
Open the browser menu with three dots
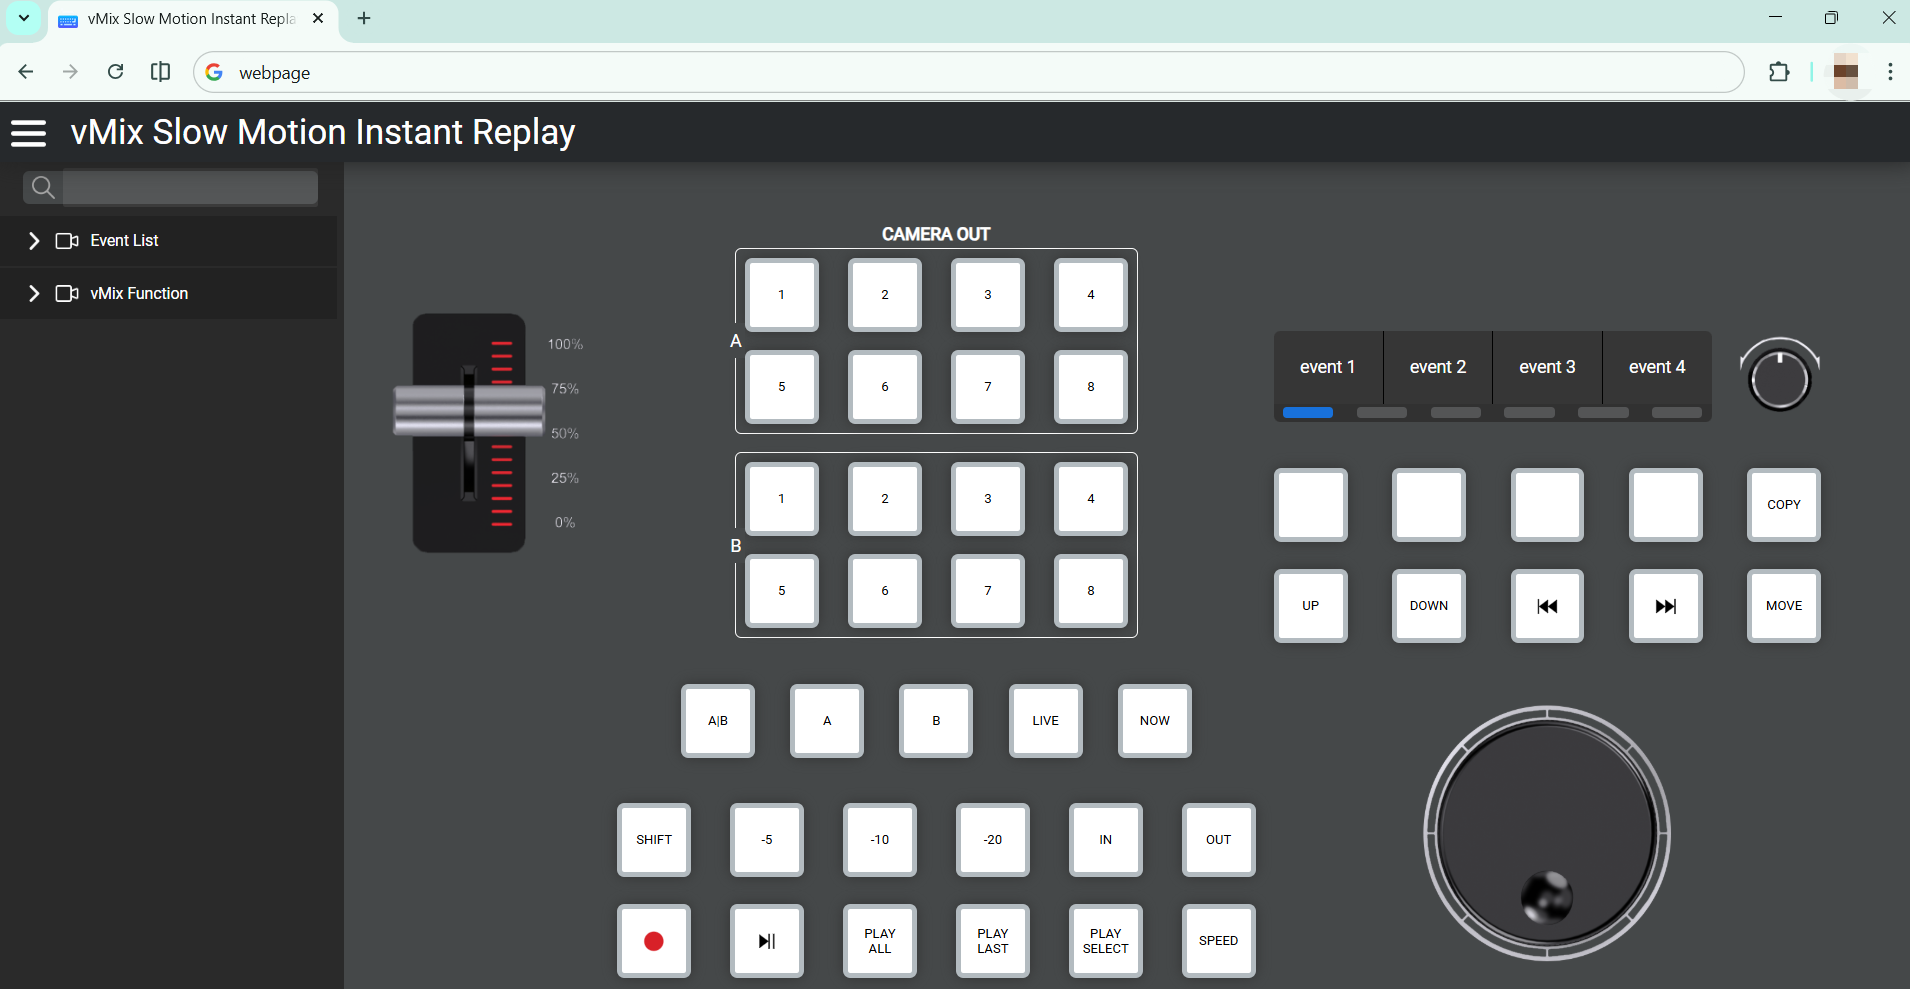point(1889,72)
